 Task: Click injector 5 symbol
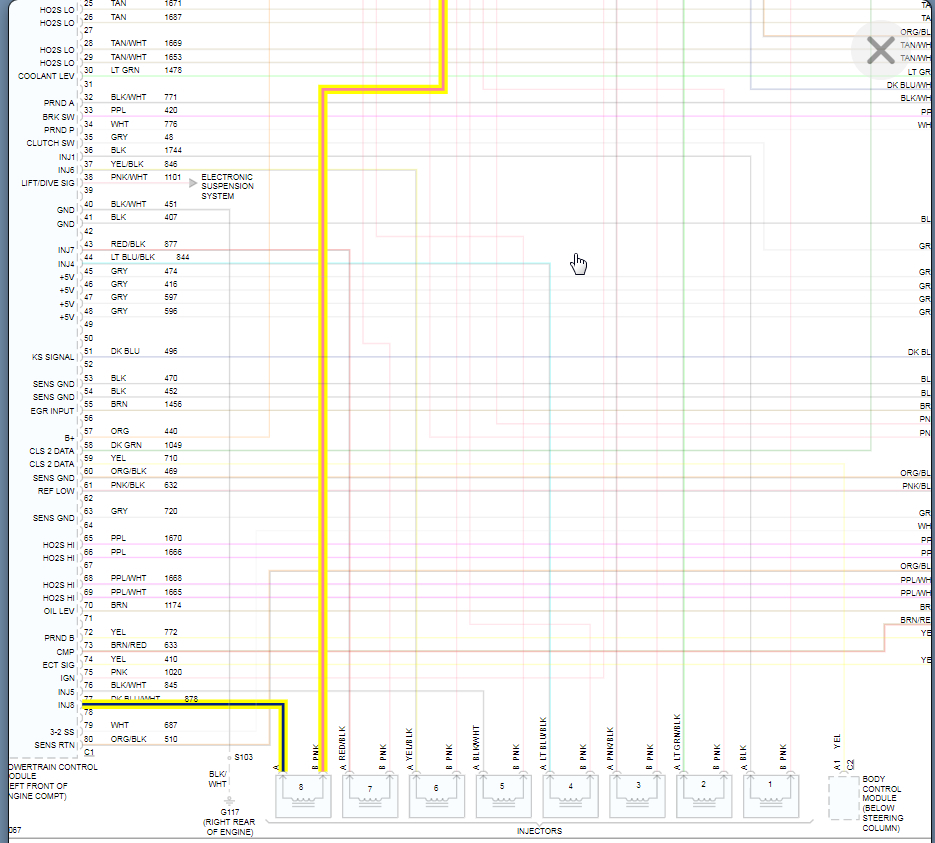pos(503,796)
